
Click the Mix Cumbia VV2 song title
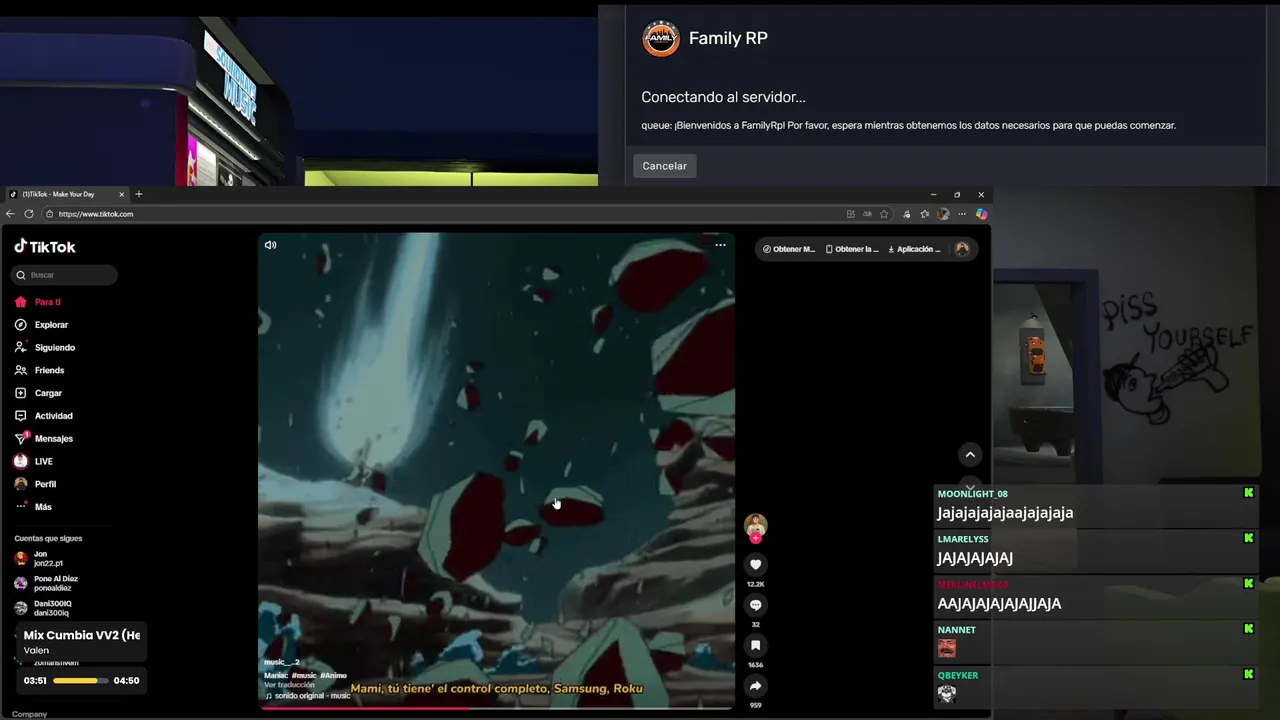point(82,635)
